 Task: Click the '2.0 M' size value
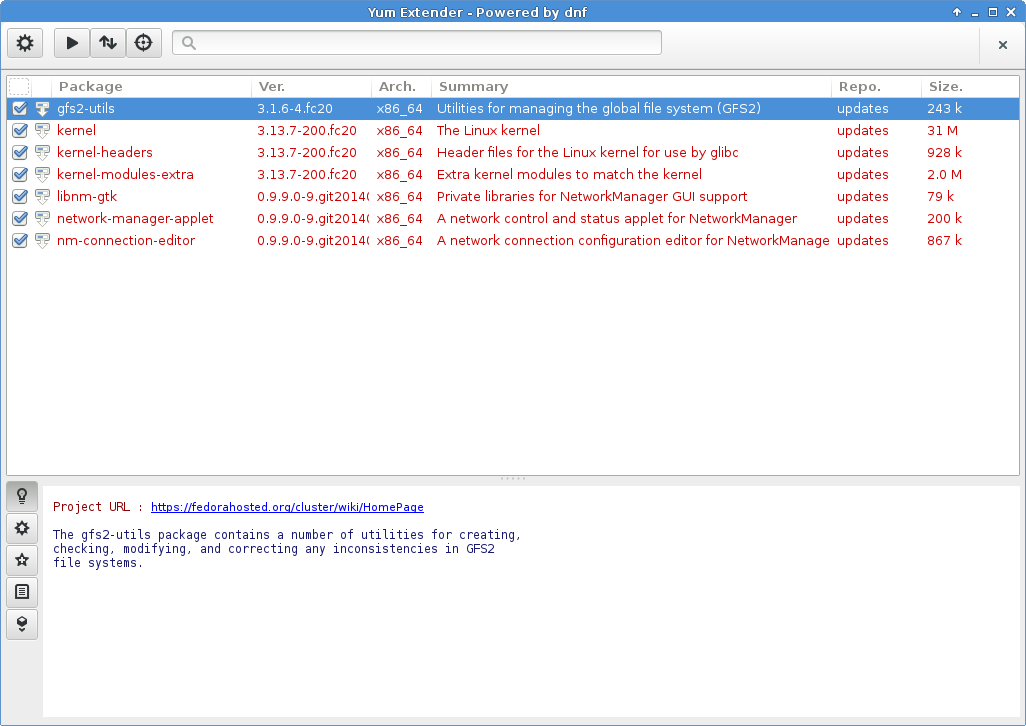[944, 175]
